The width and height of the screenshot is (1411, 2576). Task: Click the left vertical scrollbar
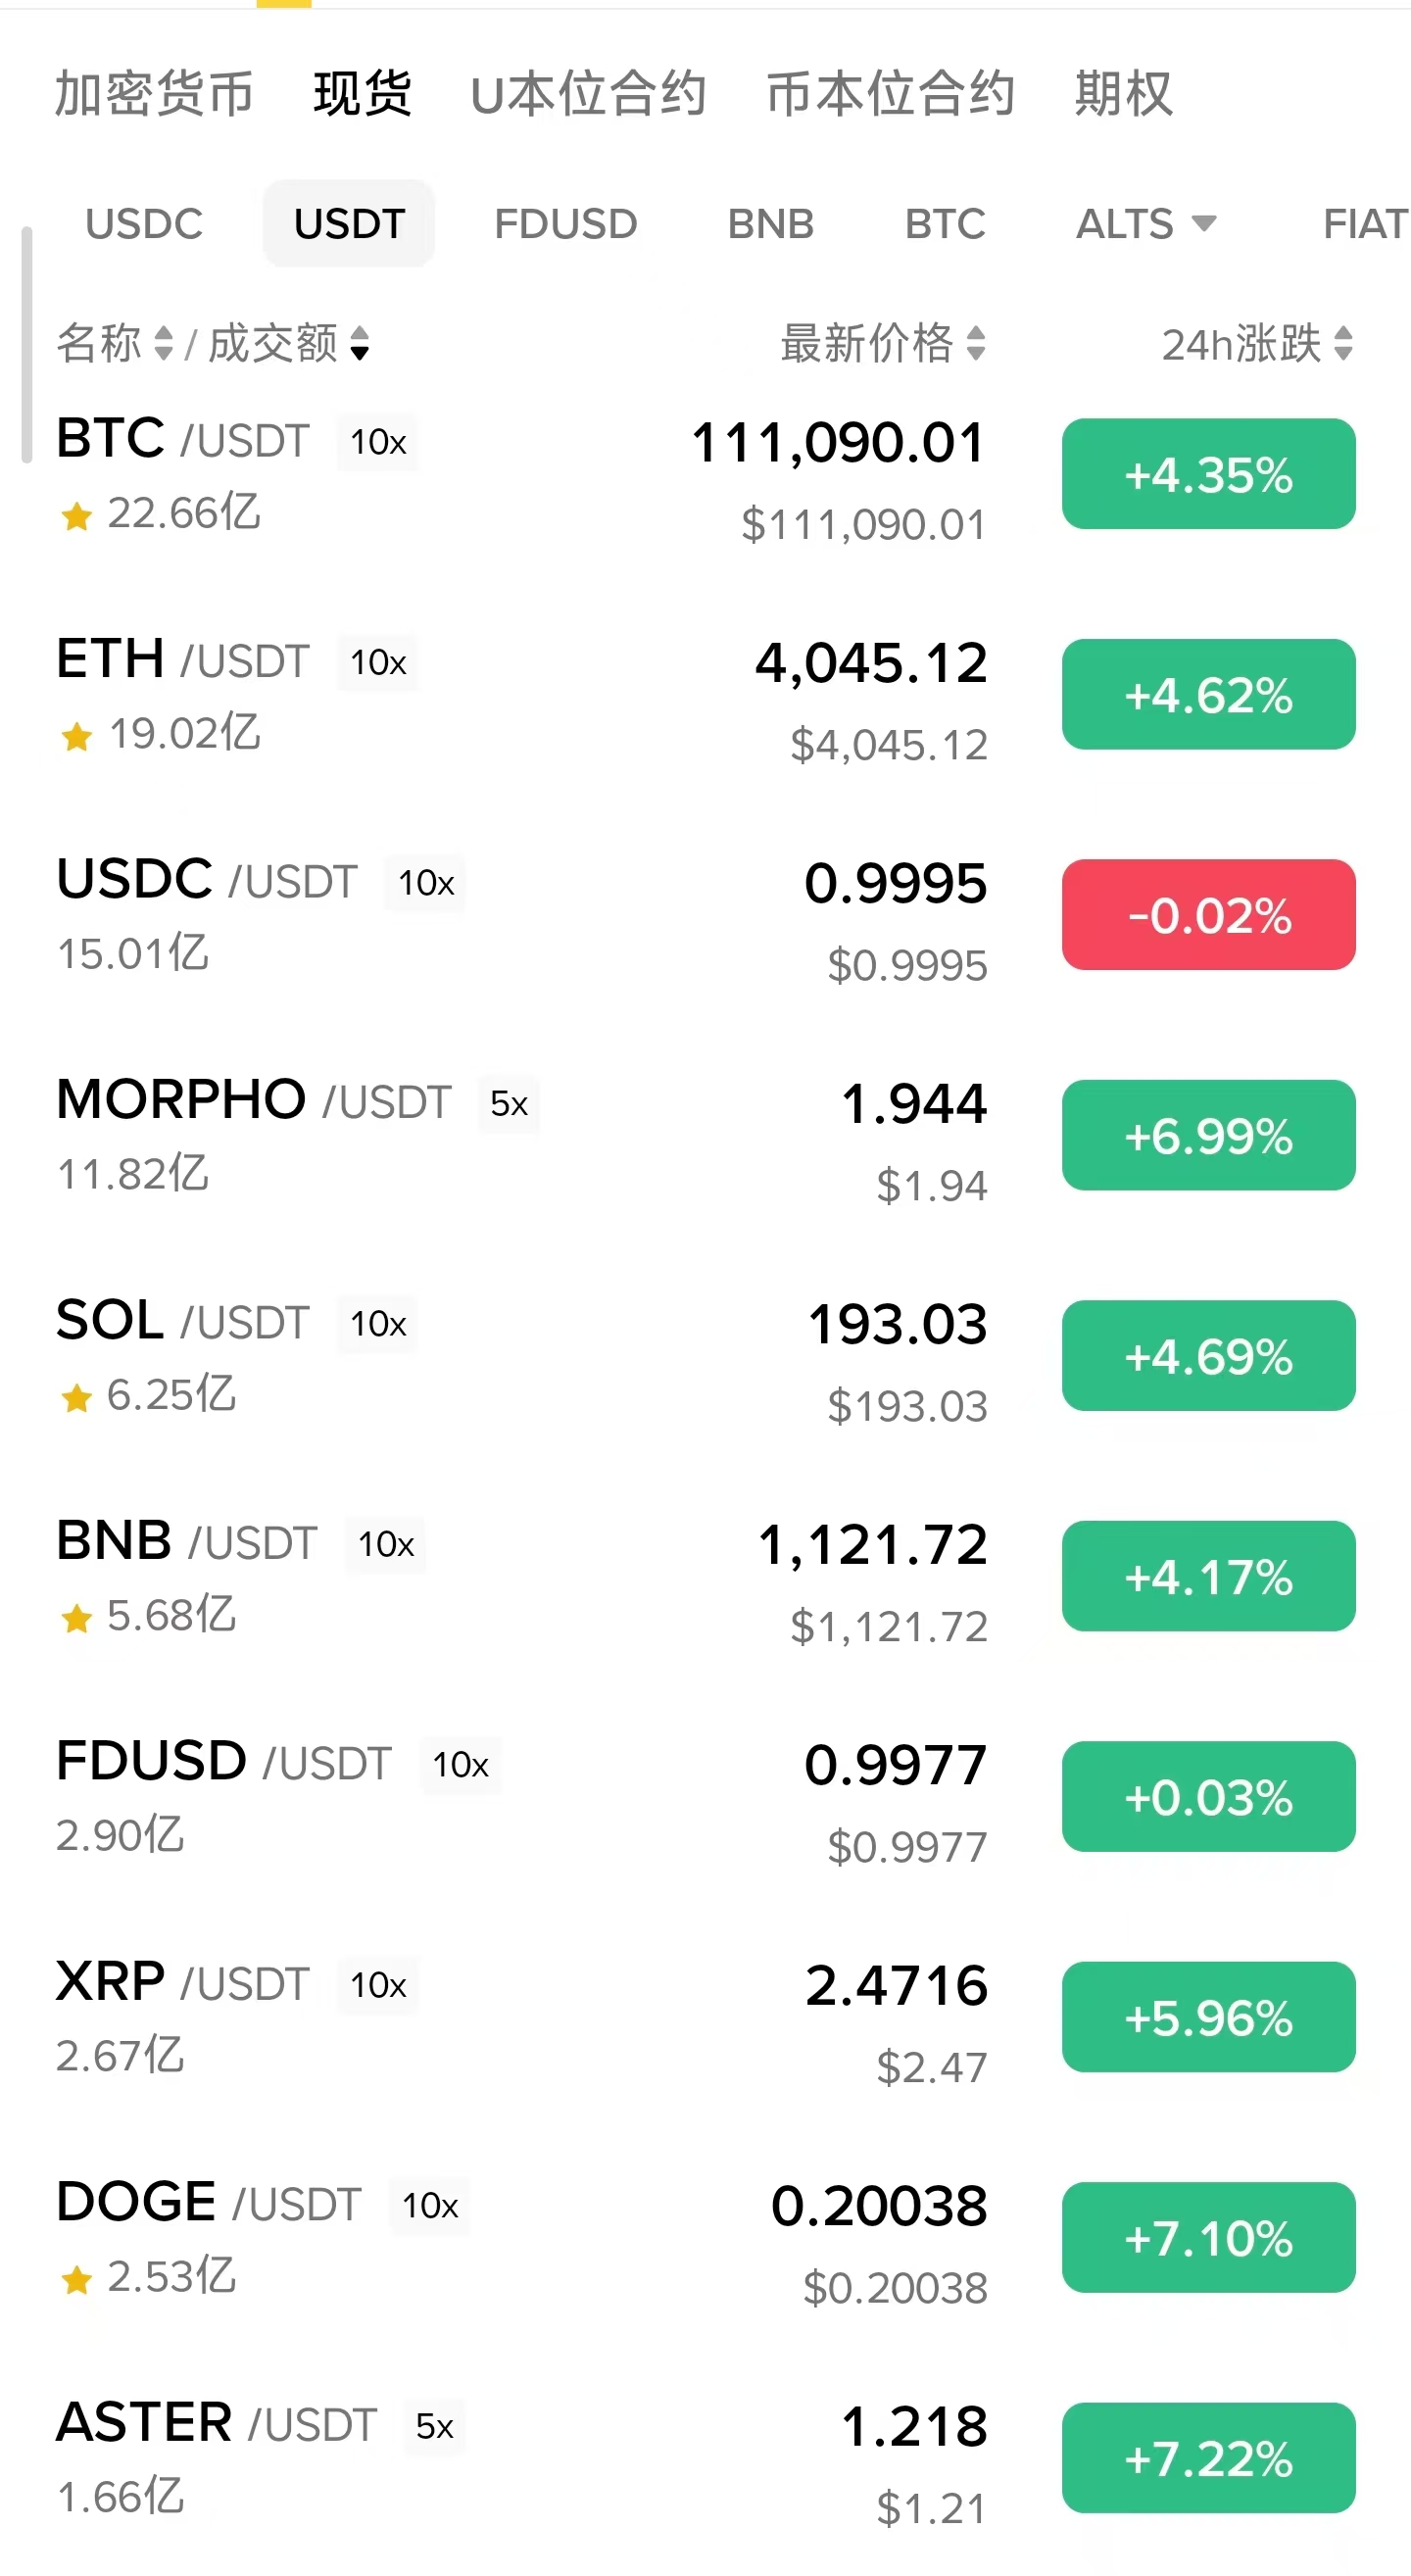click(x=27, y=345)
